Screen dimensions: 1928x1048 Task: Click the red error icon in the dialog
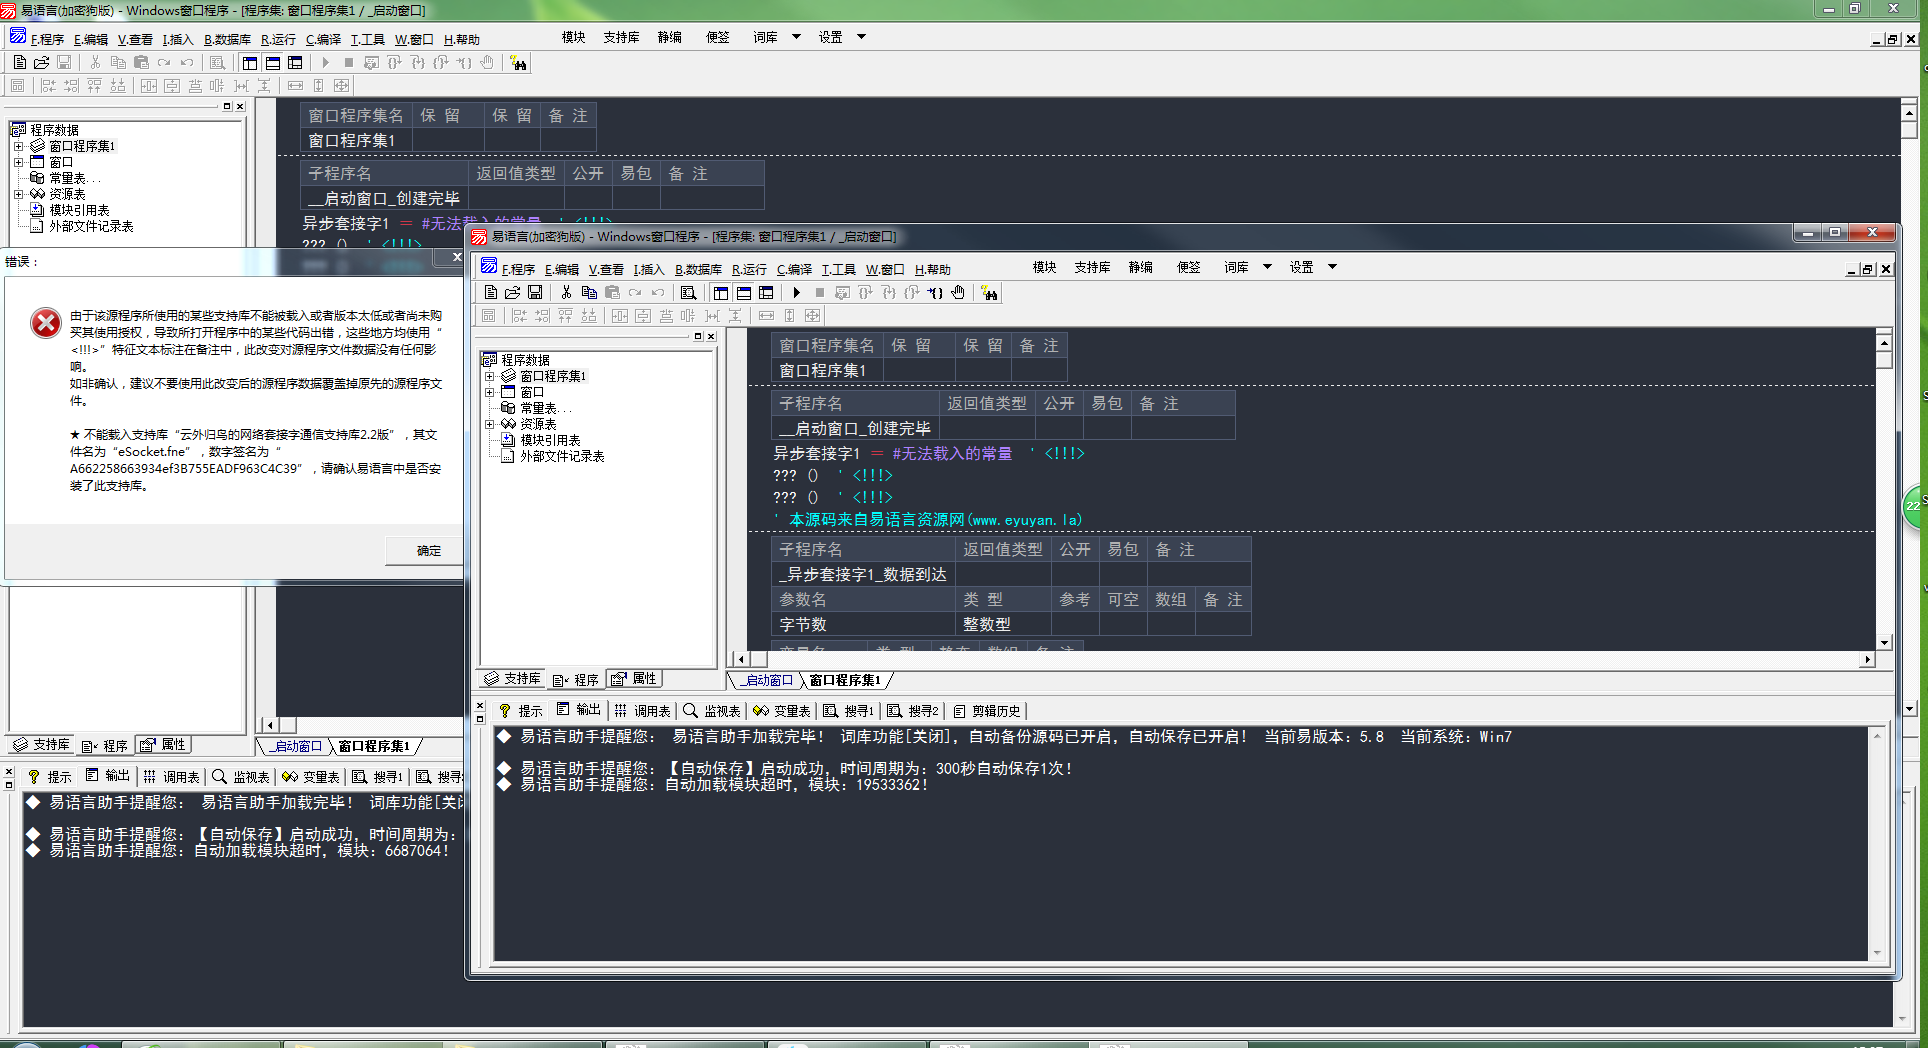click(46, 323)
